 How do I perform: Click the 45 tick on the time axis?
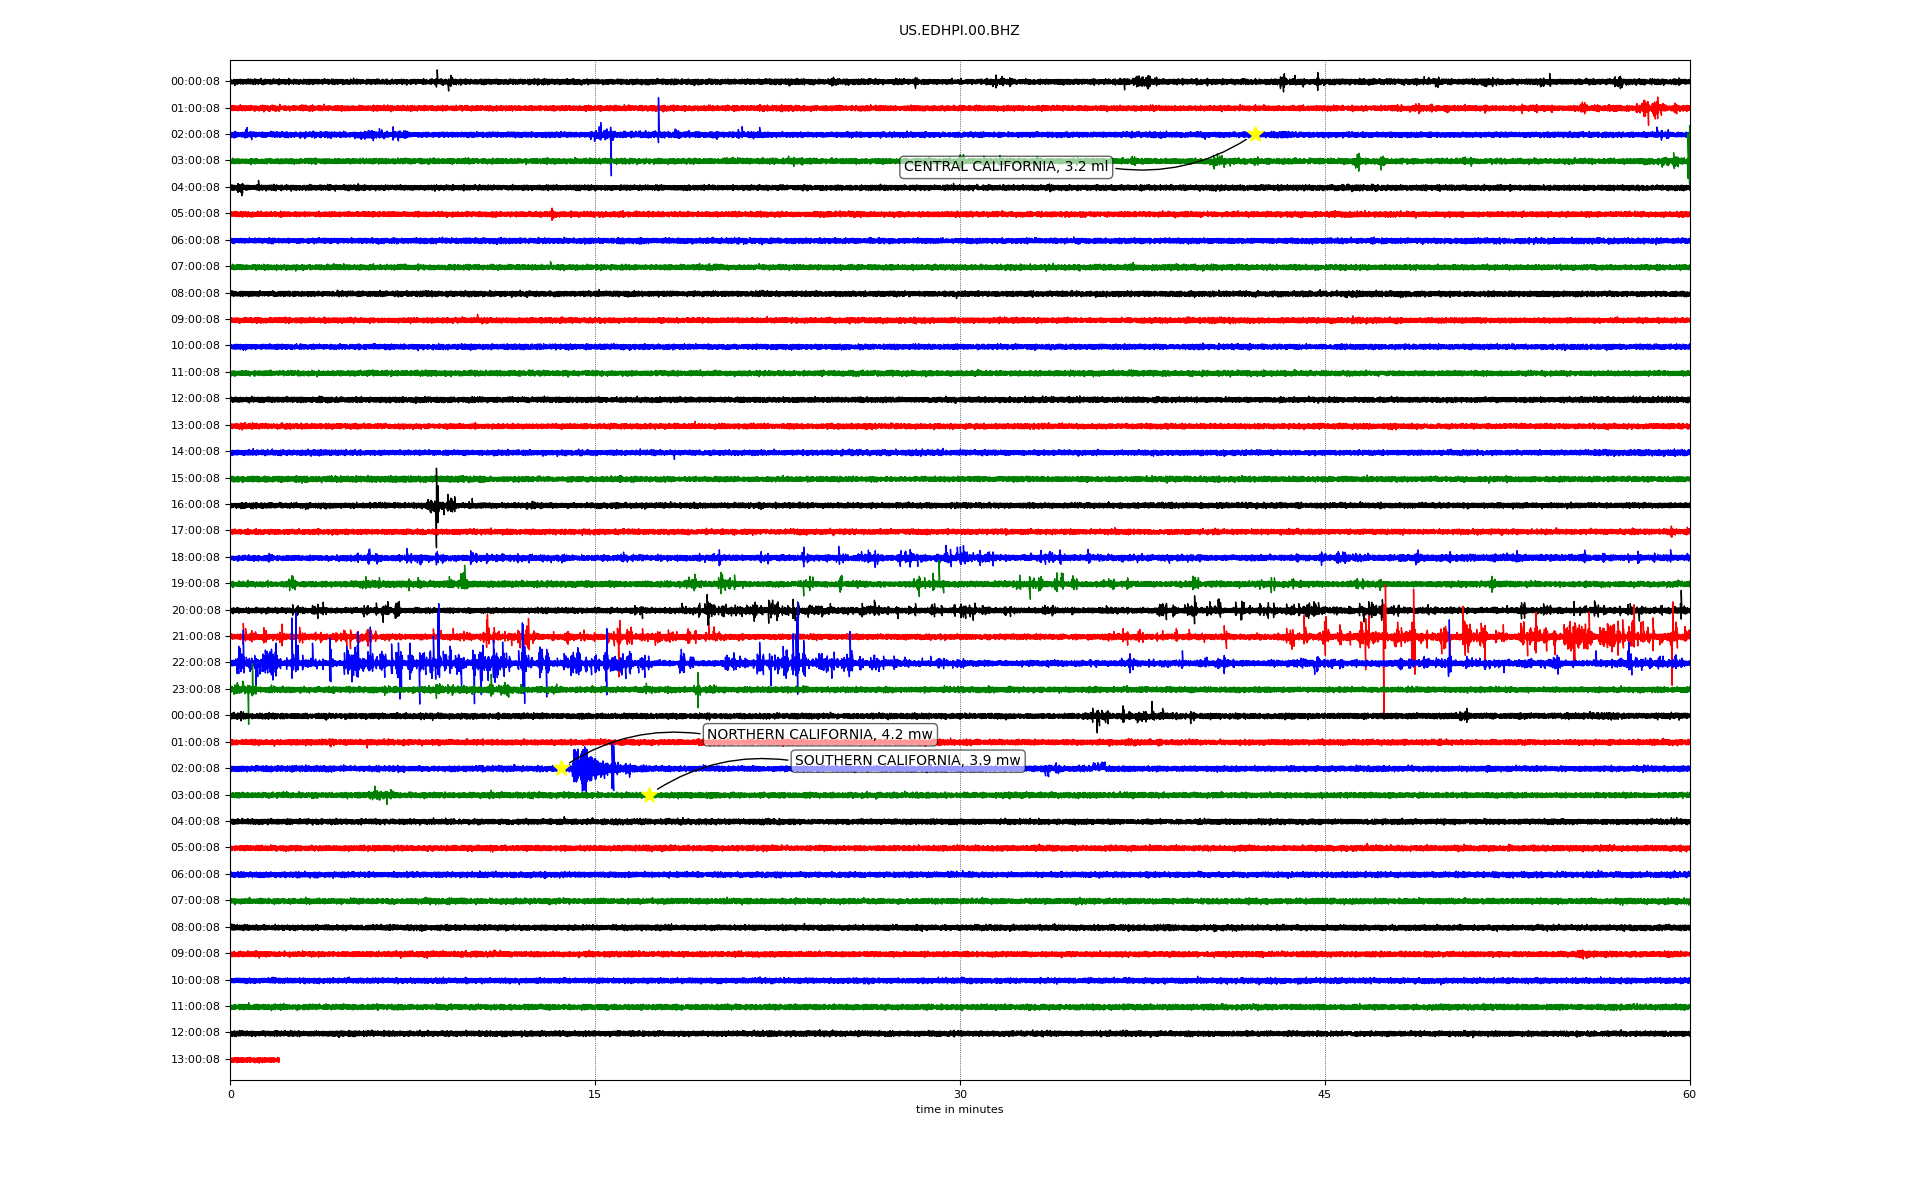1325,1094
